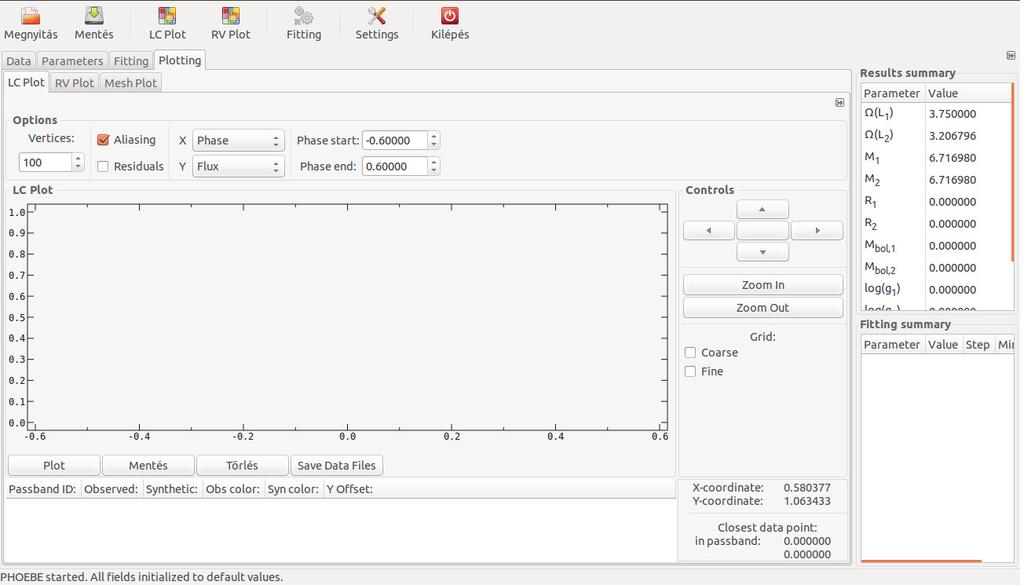Adjust Phase start spinner arrows

[434, 140]
